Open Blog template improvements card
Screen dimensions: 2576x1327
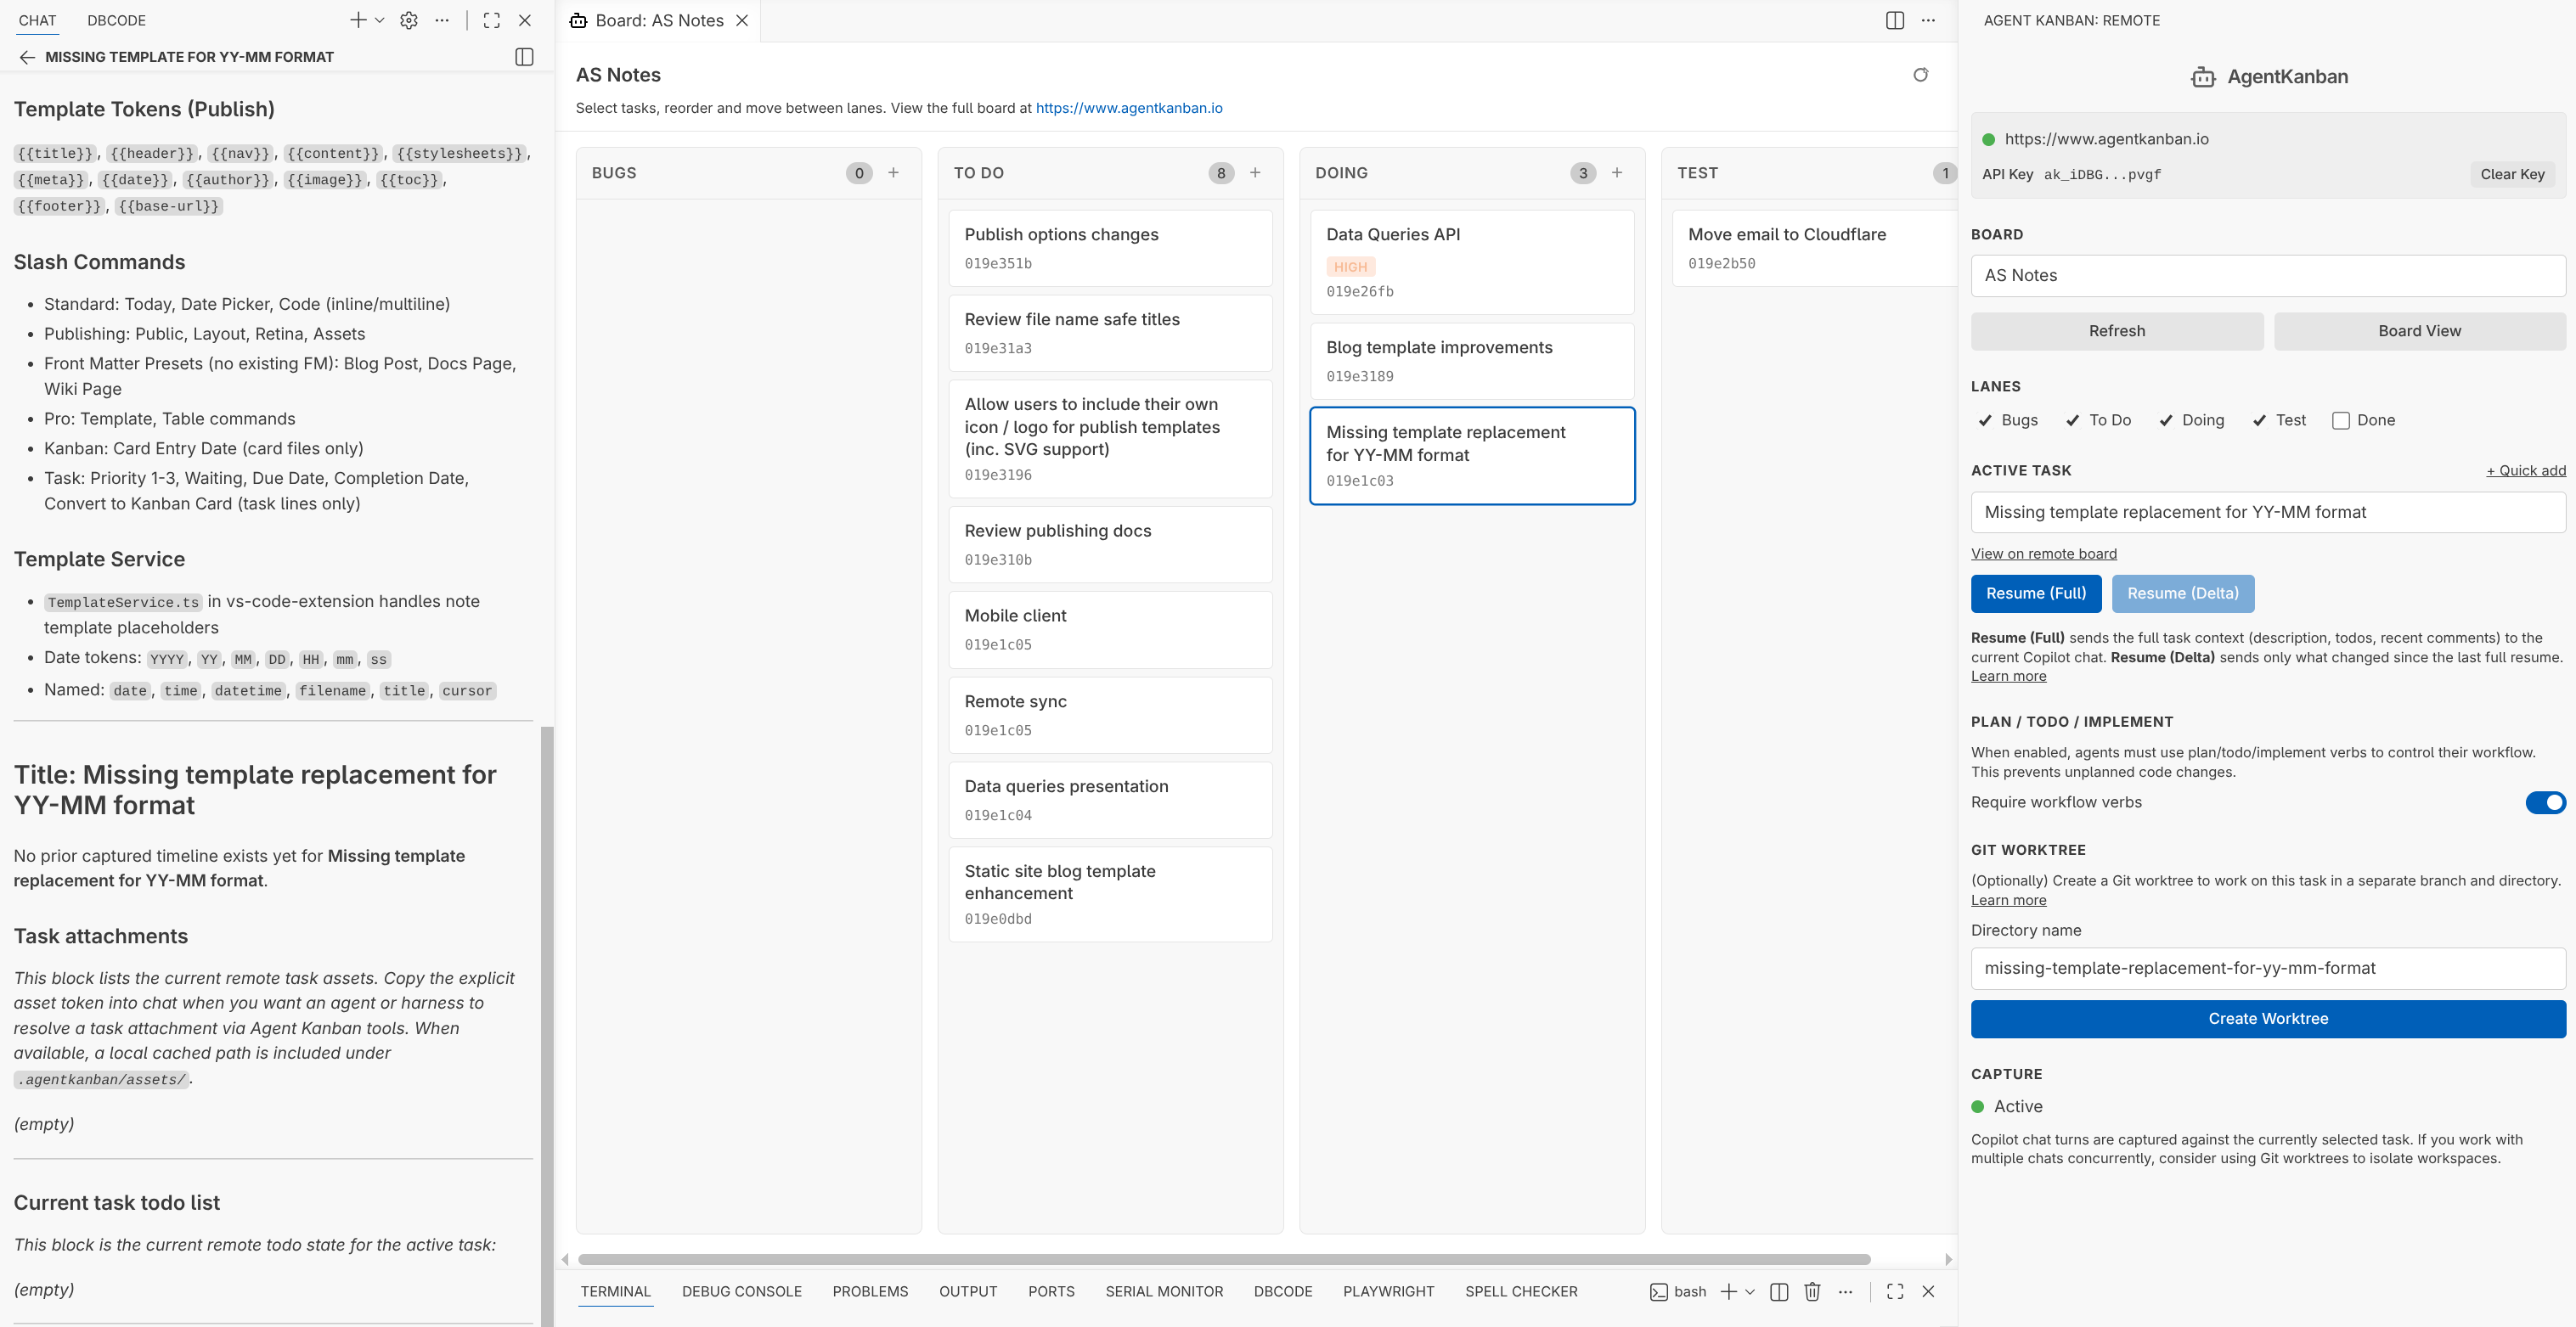(1472, 361)
